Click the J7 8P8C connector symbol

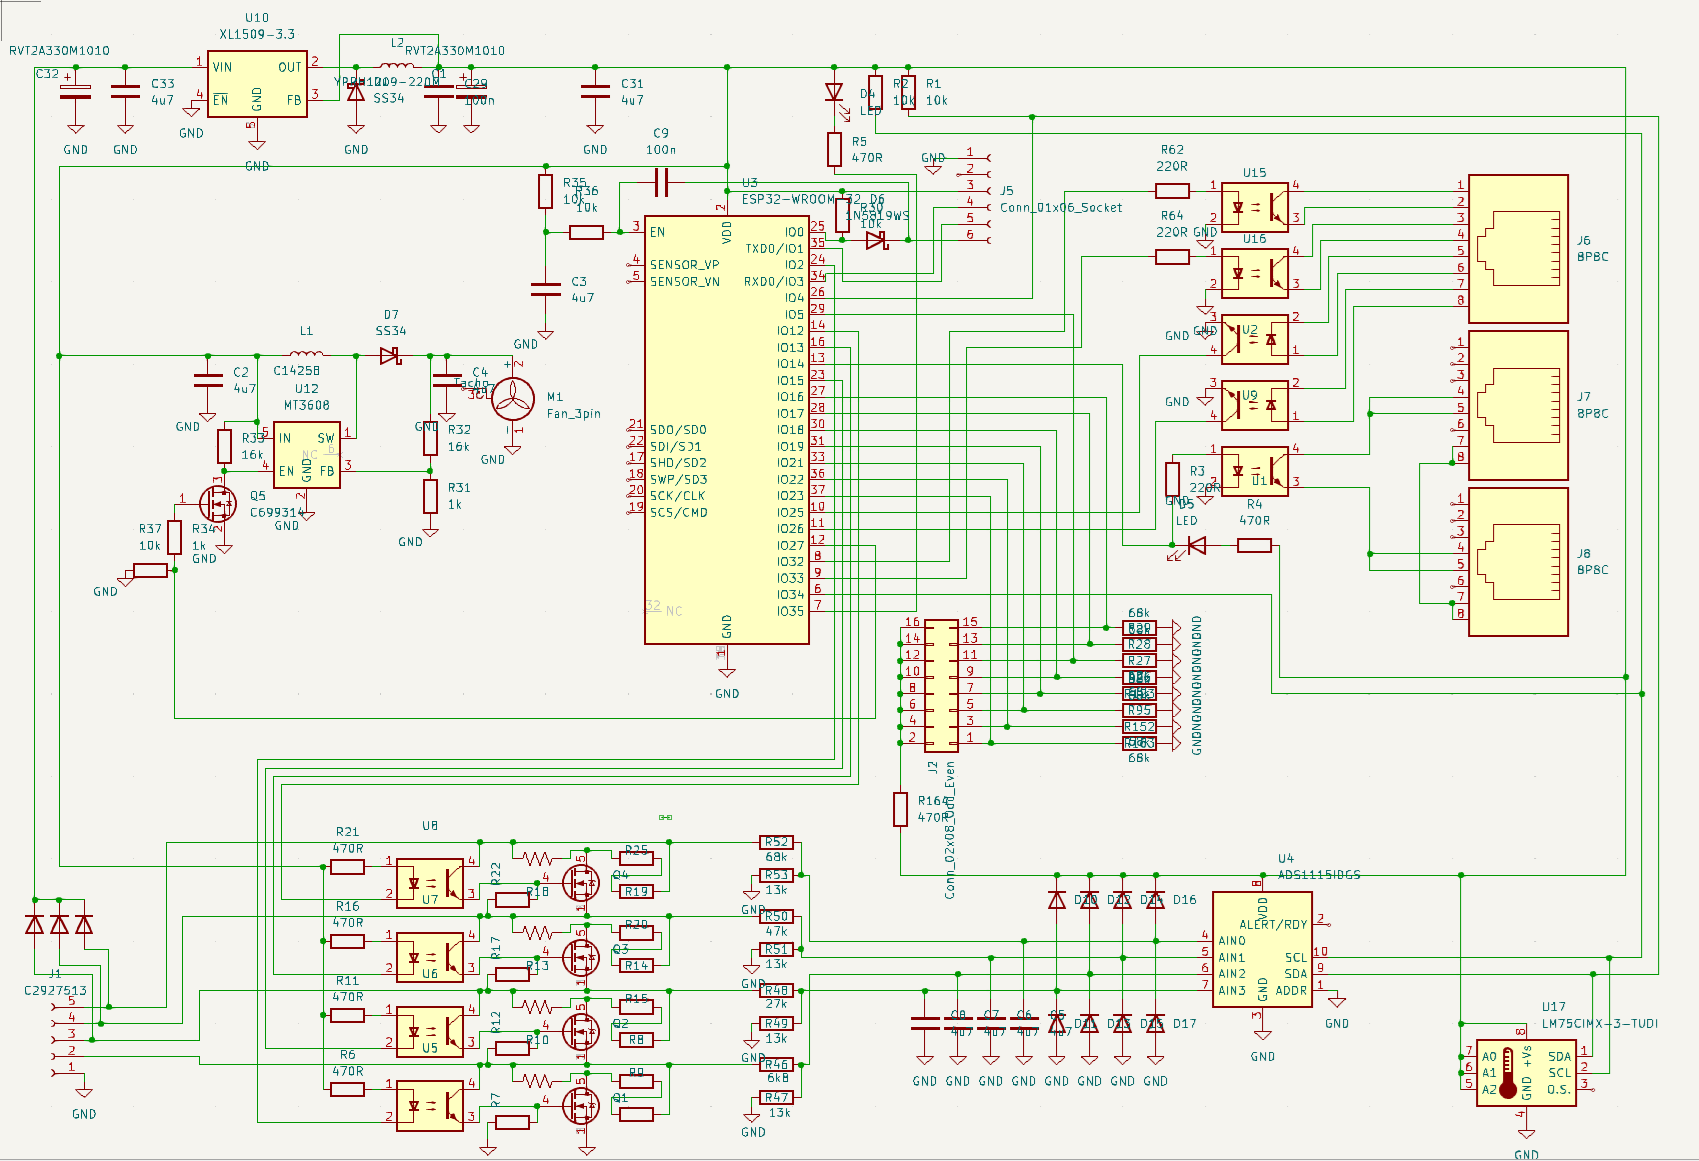(x=1518, y=405)
